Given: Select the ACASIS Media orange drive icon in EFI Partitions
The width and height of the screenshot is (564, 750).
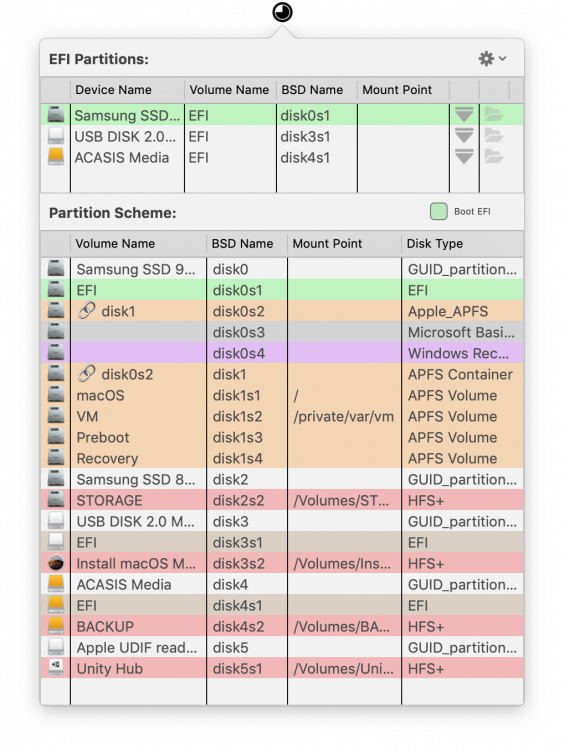Looking at the screenshot, I should (56, 157).
